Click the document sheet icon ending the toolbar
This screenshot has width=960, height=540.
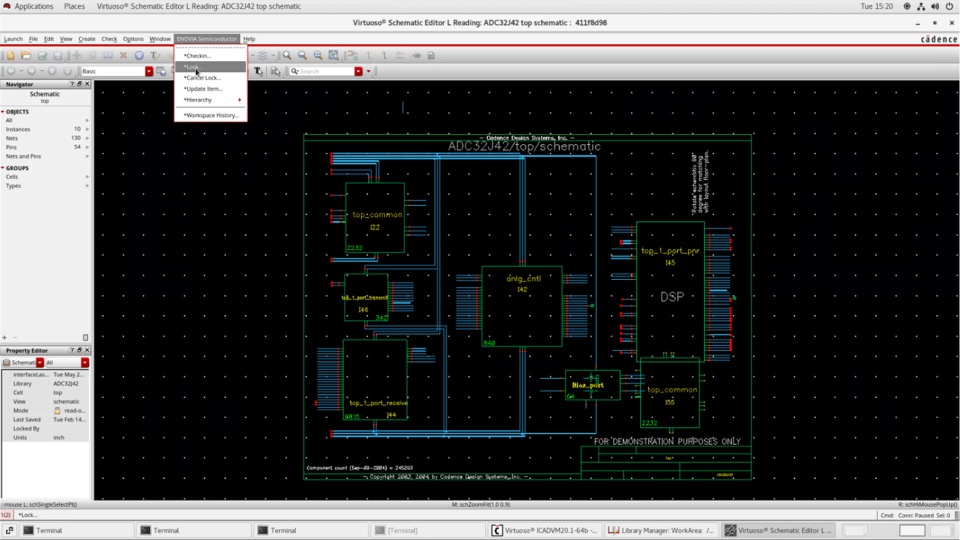[x=431, y=55]
